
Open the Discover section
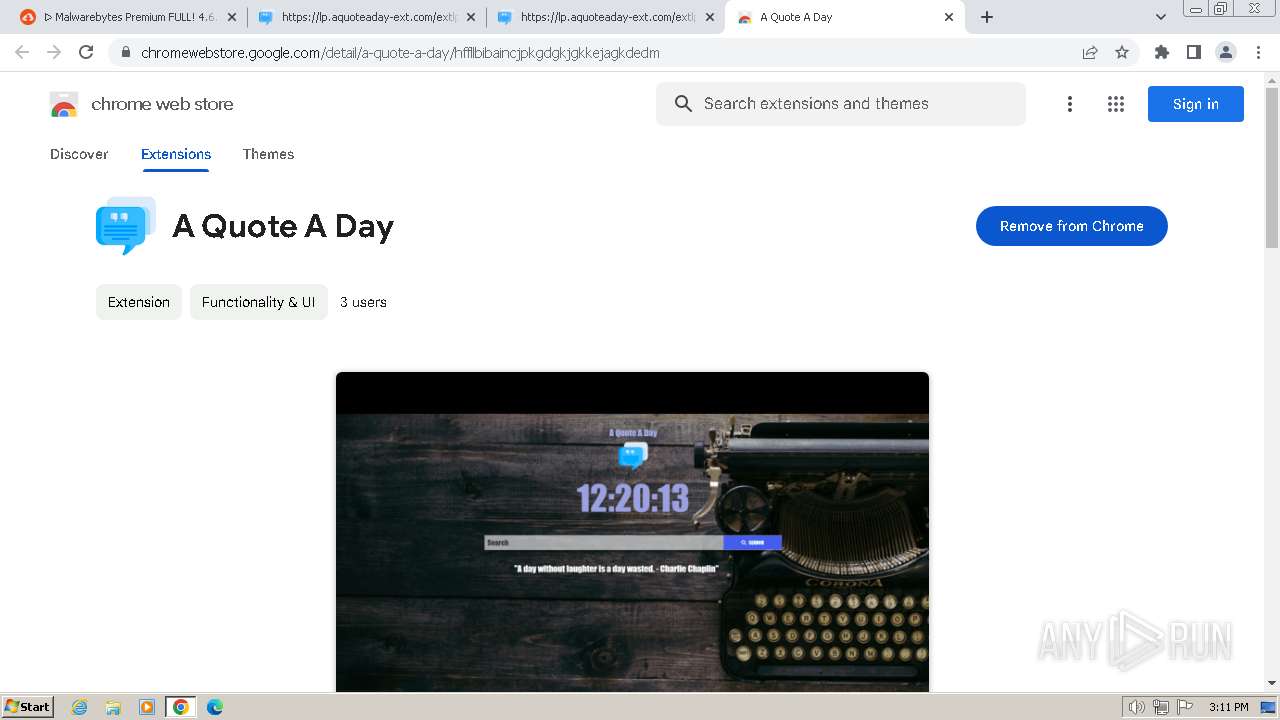(x=79, y=154)
